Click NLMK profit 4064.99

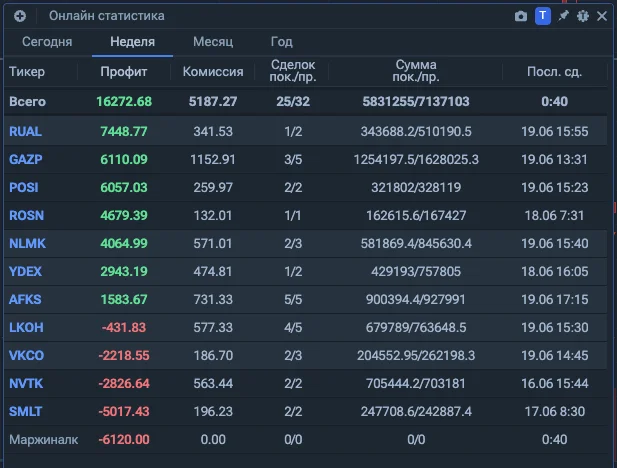coord(124,243)
